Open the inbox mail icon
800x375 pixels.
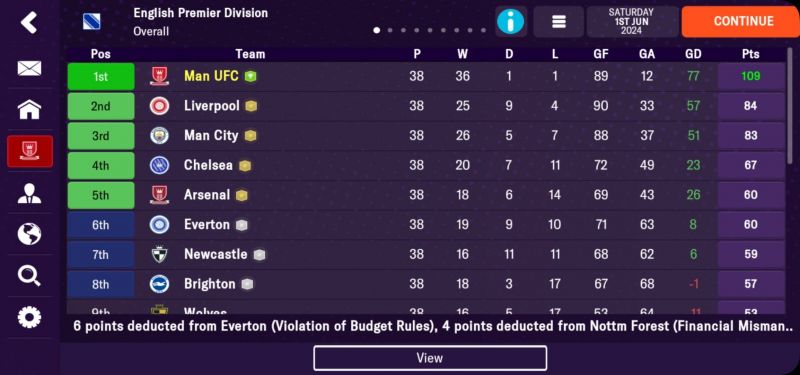[x=29, y=68]
